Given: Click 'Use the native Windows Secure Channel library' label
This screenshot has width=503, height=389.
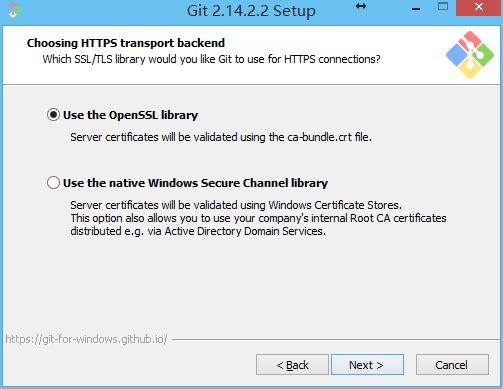Looking at the screenshot, I should coord(195,183).
